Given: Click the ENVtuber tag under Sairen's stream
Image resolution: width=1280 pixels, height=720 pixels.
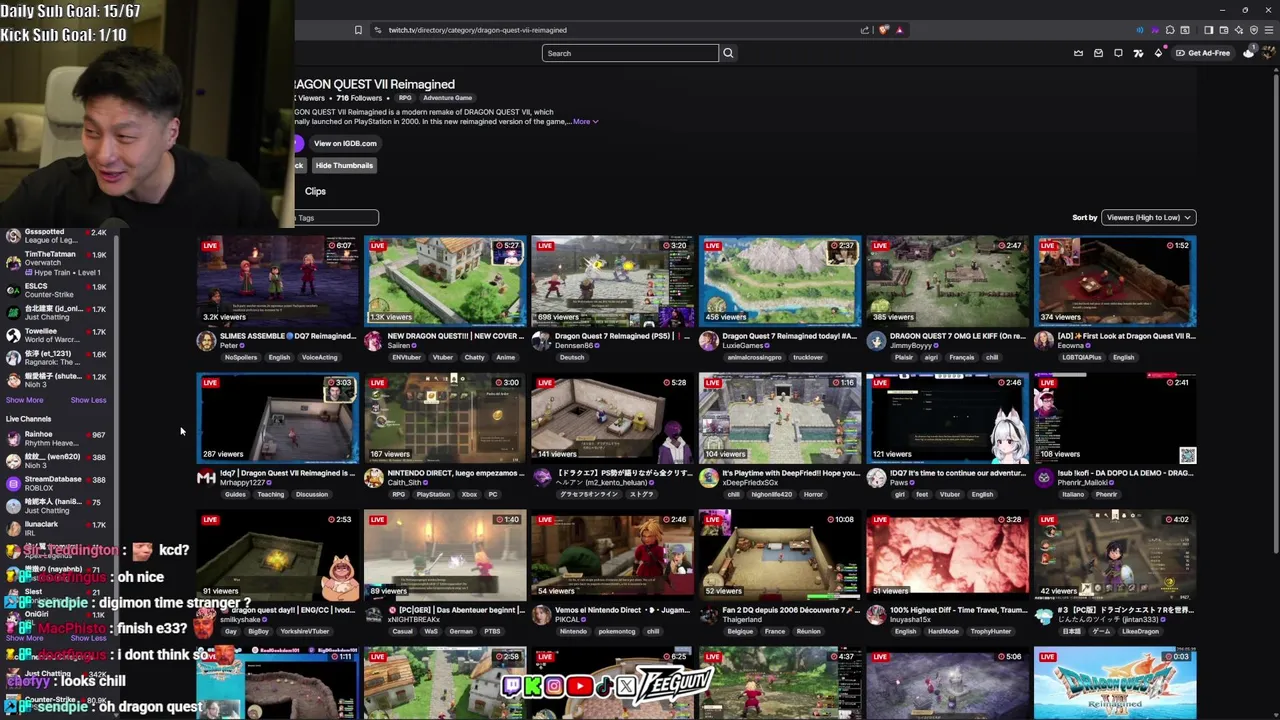Looking at the screenshot, I should [x=407, y=357].
